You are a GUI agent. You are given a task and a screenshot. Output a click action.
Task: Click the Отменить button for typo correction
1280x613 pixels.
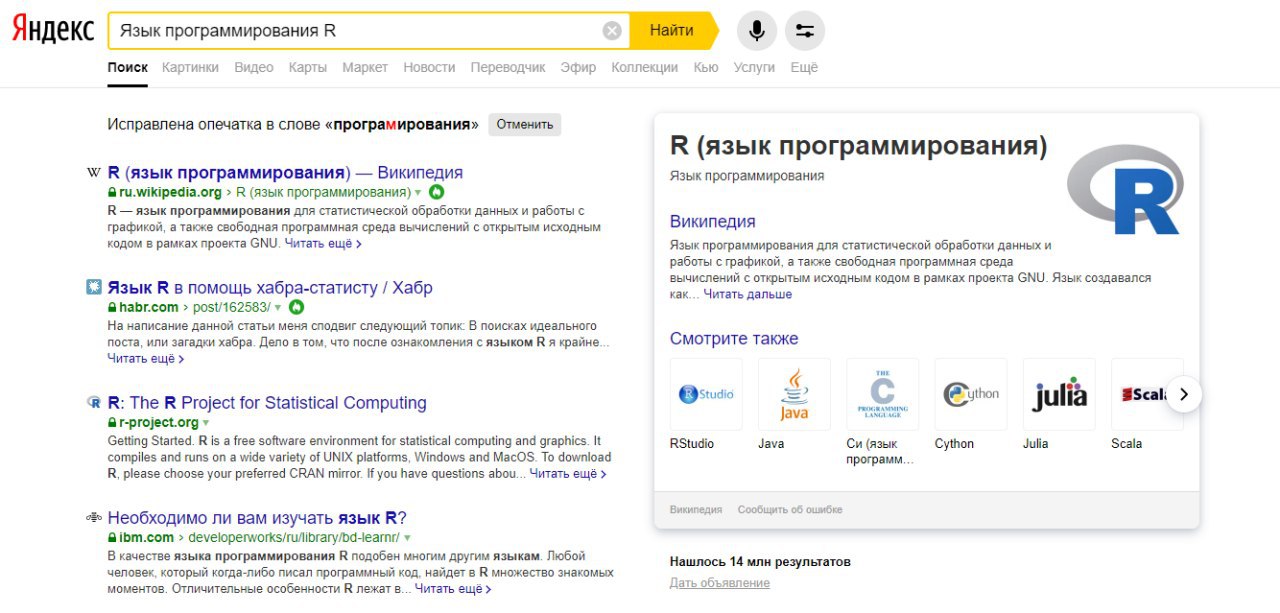pos(525,125)
